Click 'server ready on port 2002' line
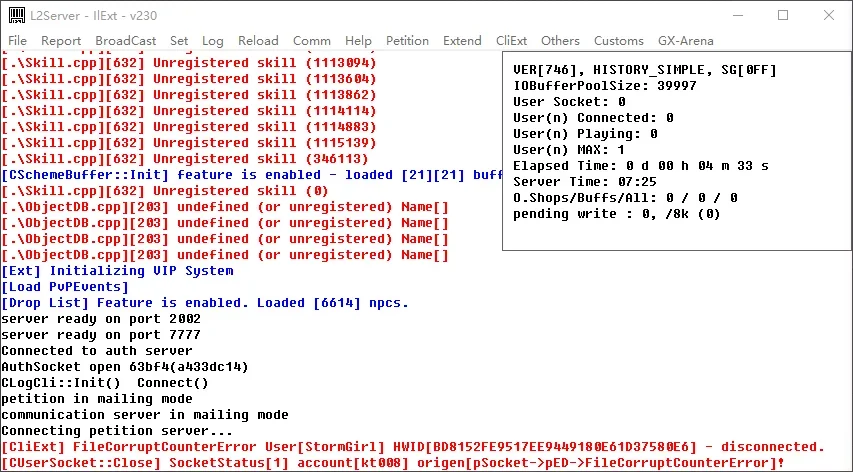The height and width of the screenshot is (472, 853). tap(101, 319)
